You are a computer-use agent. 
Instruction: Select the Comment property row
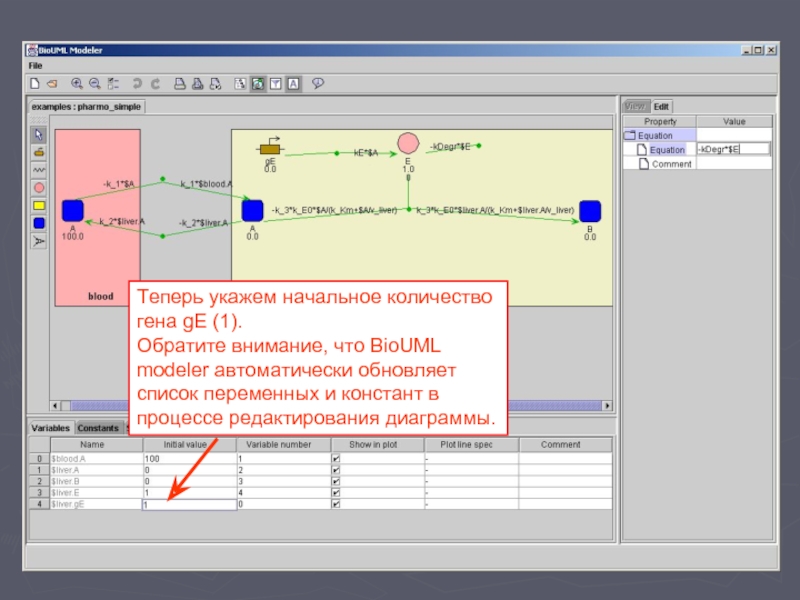click(671, 164)
